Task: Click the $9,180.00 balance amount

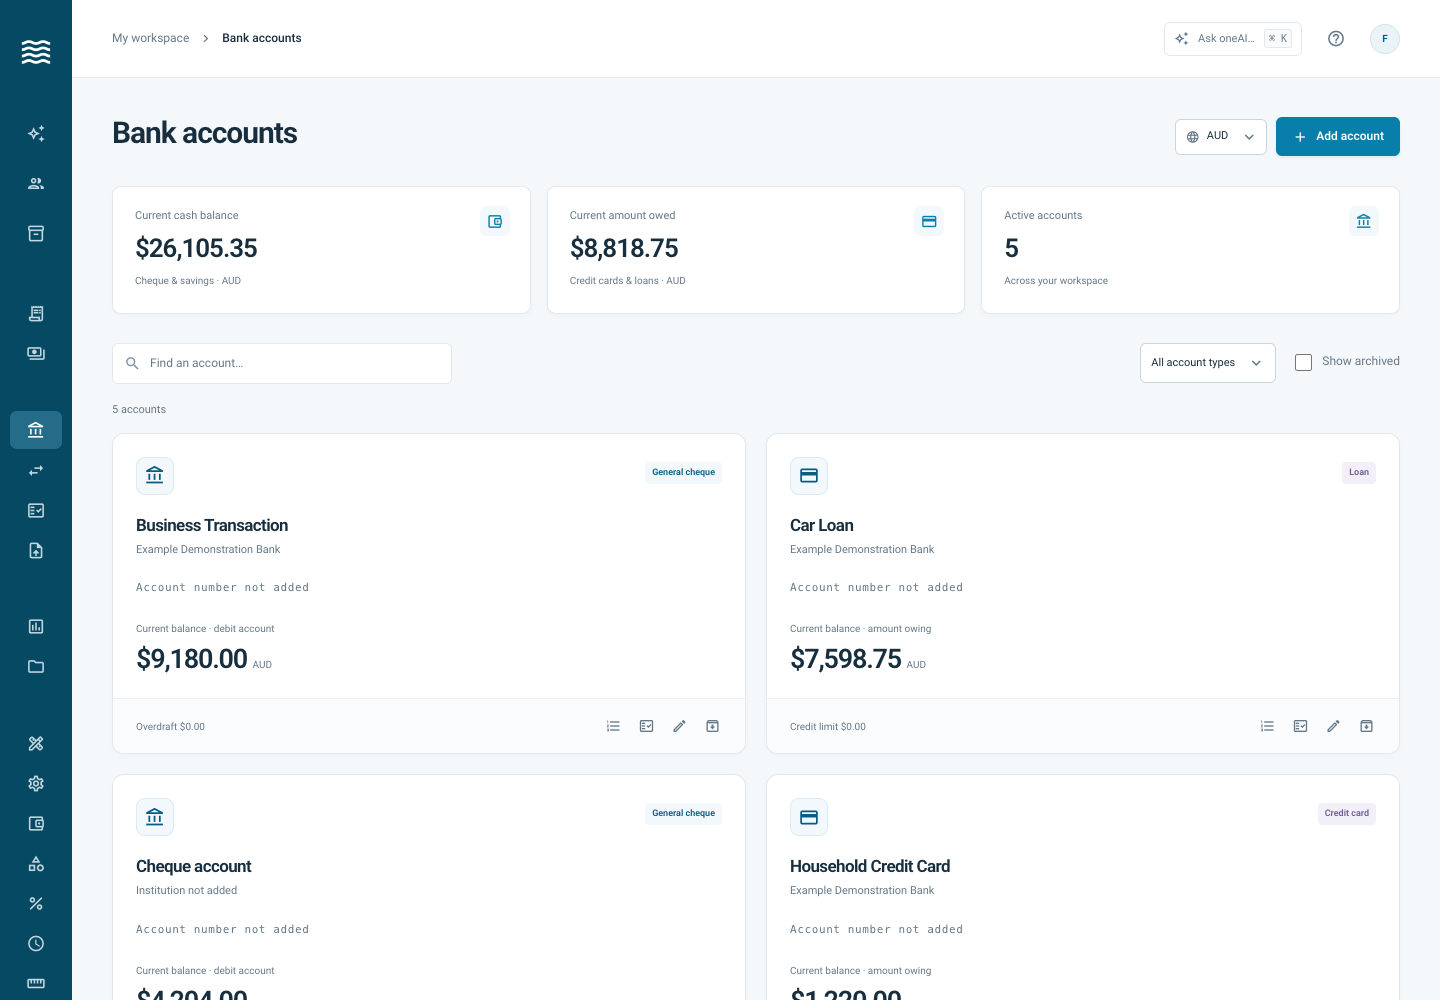Action: pos(192,659)
